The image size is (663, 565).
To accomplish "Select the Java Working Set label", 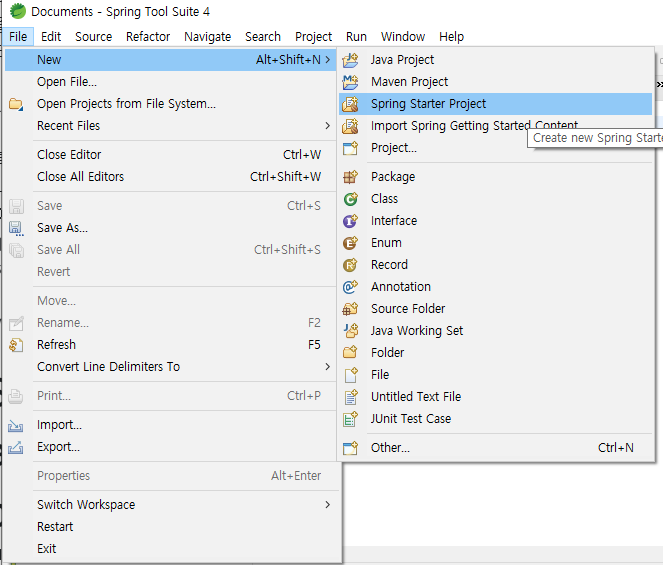I will click(416, 331).
